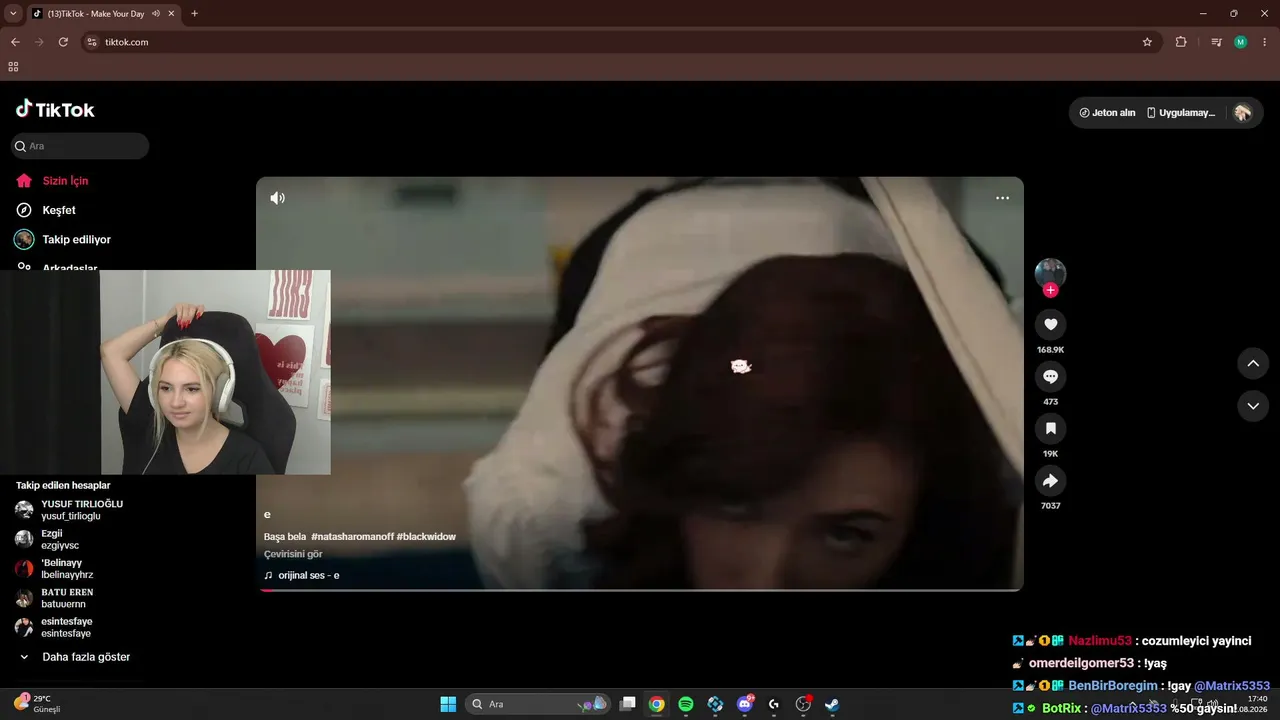This screenshot has height=720, width=1280.
Task: Open Discord from the taskbar
Action: click(x=745, y=704)
